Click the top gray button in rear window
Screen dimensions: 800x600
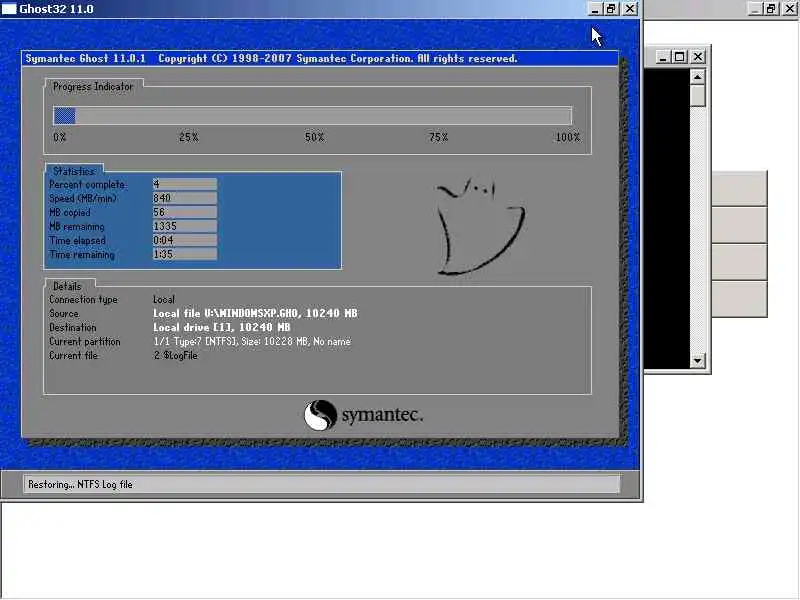click(x=739, y=189)
